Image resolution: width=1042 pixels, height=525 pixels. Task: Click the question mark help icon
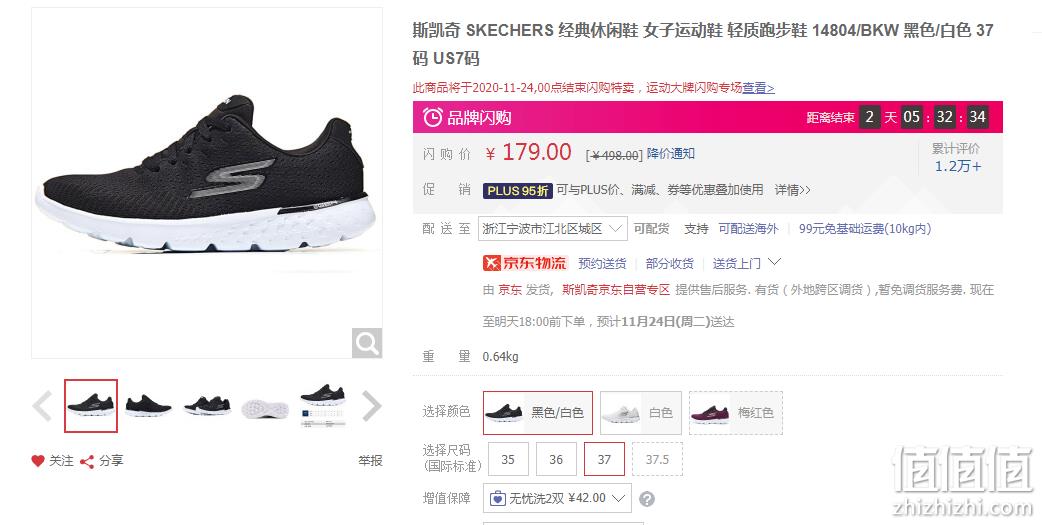647,499
